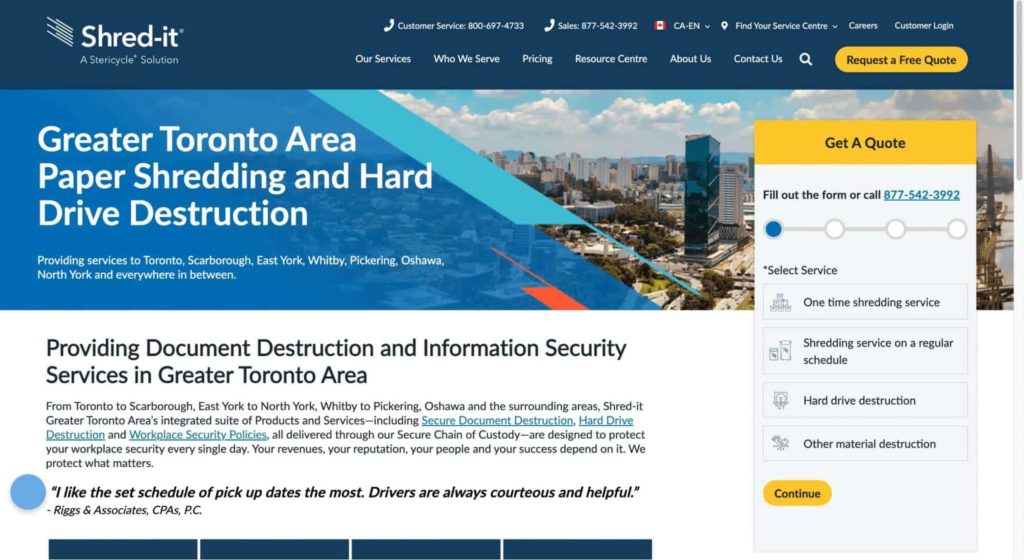Click the Continue button

click(797, 493)
